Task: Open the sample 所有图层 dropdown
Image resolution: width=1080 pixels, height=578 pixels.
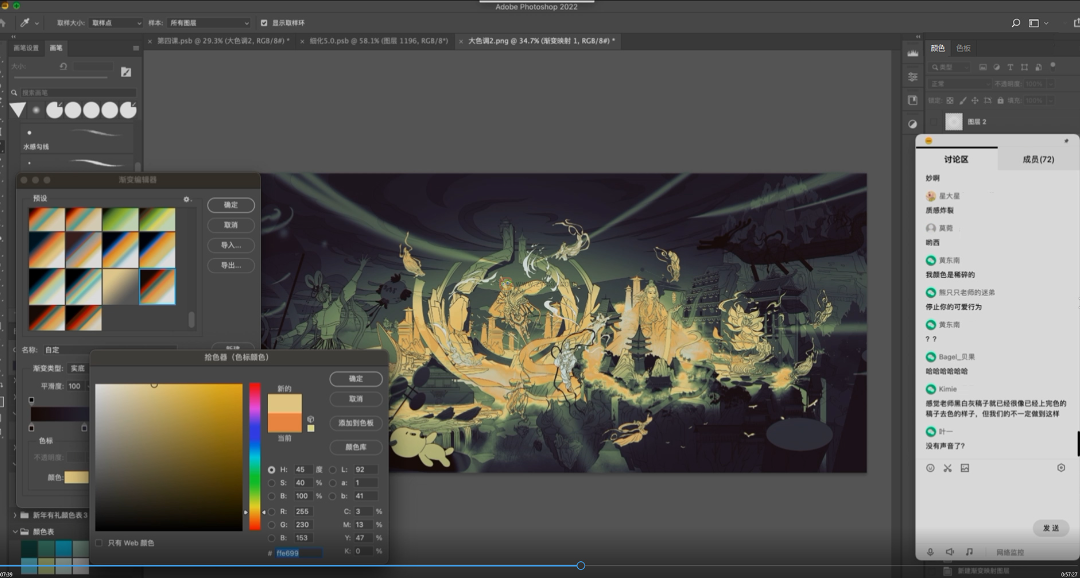Action: [x=209, y=23]
